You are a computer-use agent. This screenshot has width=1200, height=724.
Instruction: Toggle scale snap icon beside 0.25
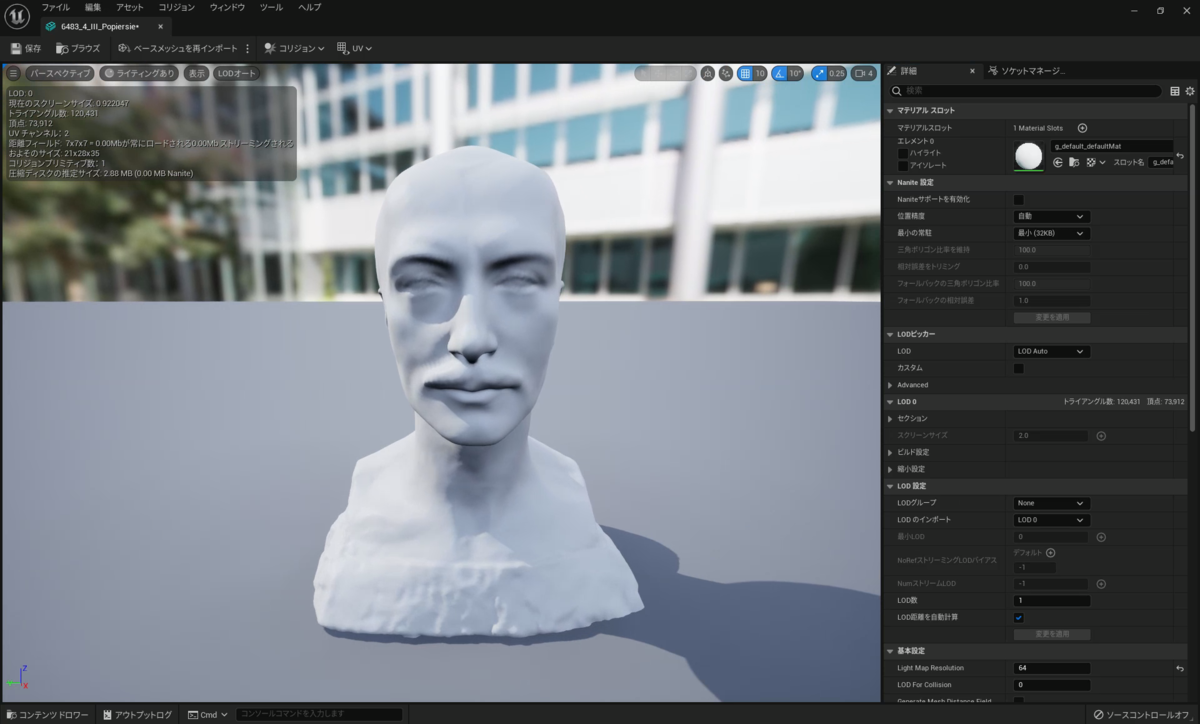(x=819, y=73)
